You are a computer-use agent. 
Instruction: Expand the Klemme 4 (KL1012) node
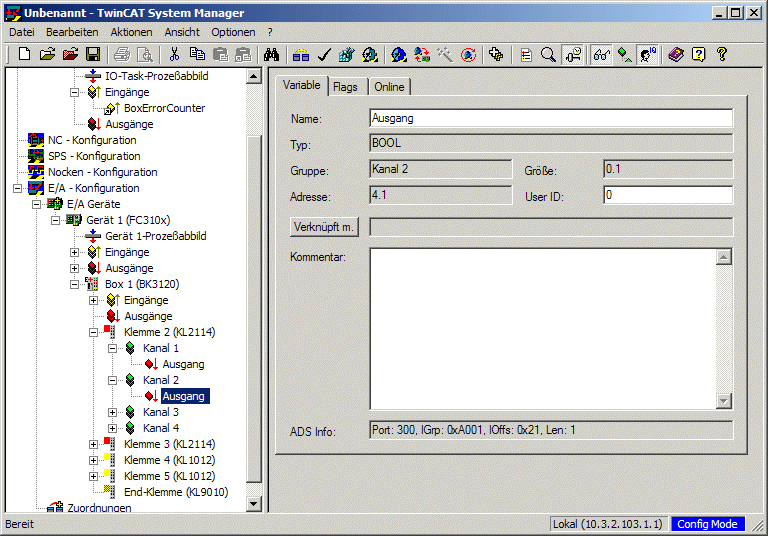[x=94, y=460]
